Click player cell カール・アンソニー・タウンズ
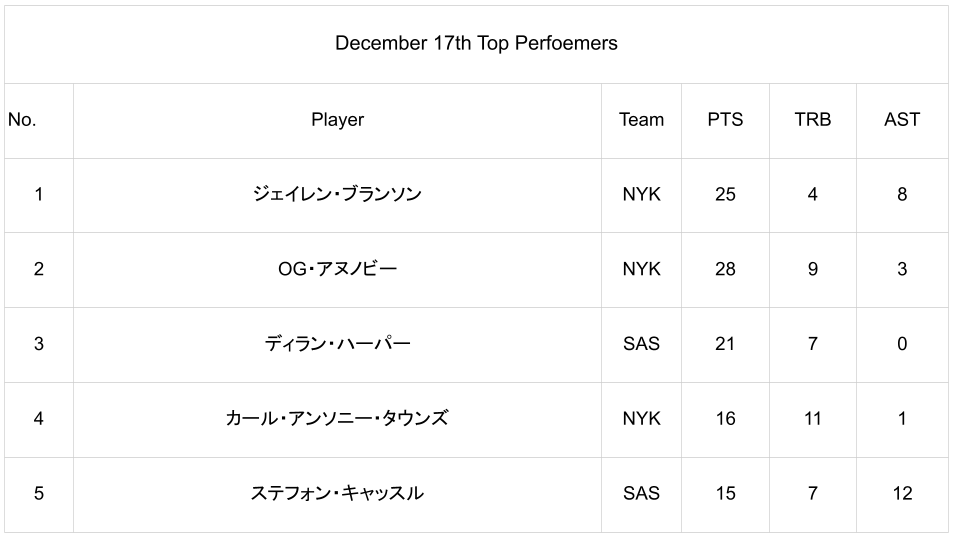The height and width of the screenshot is (540, 960). pos(337,418)
